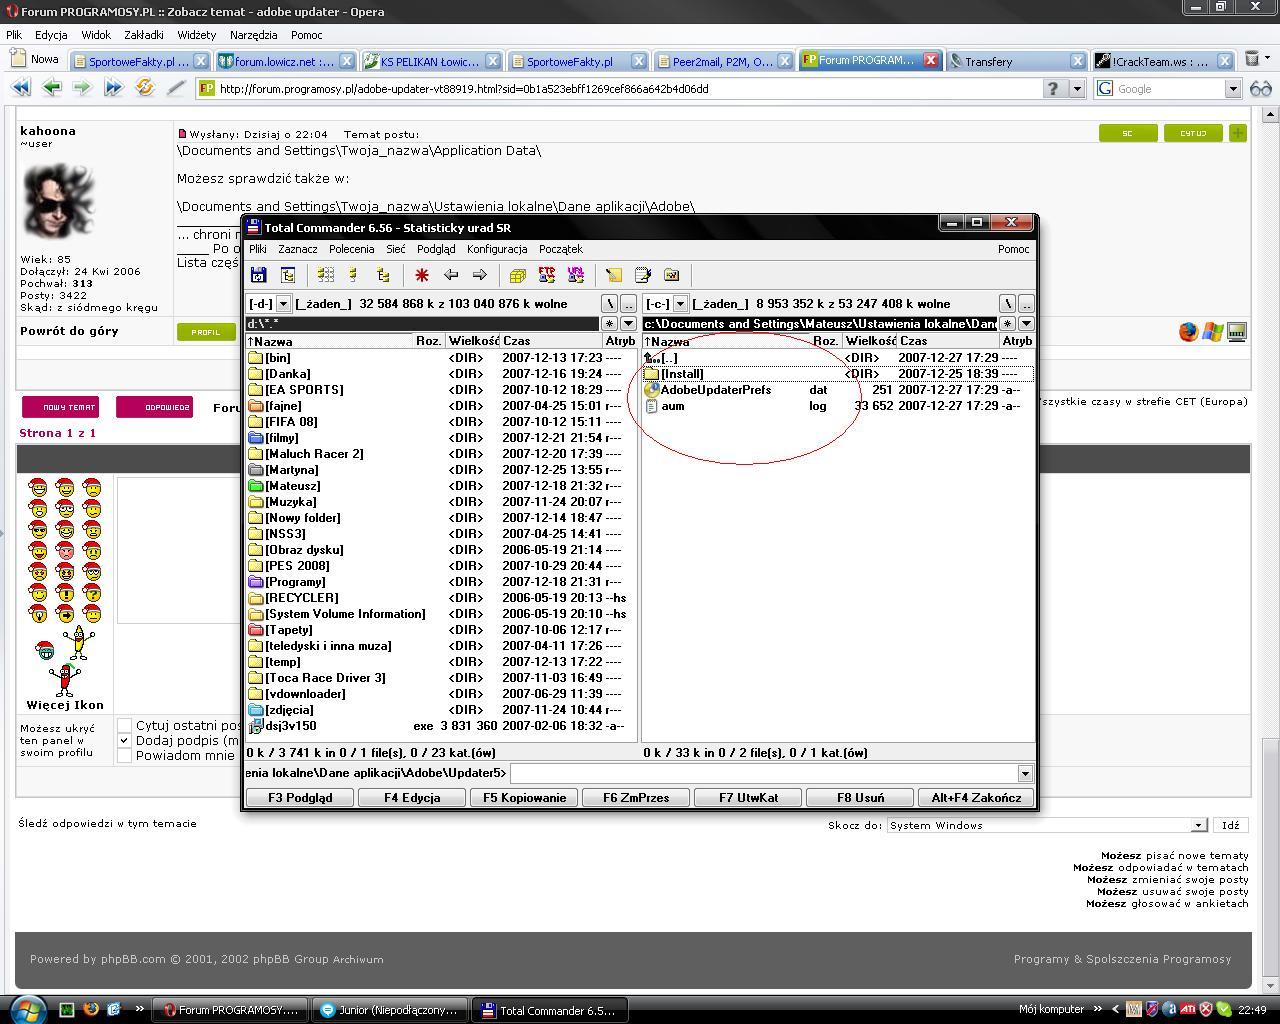
Task: Click the parent directory '..' button of right panel
Action: 1026,303
